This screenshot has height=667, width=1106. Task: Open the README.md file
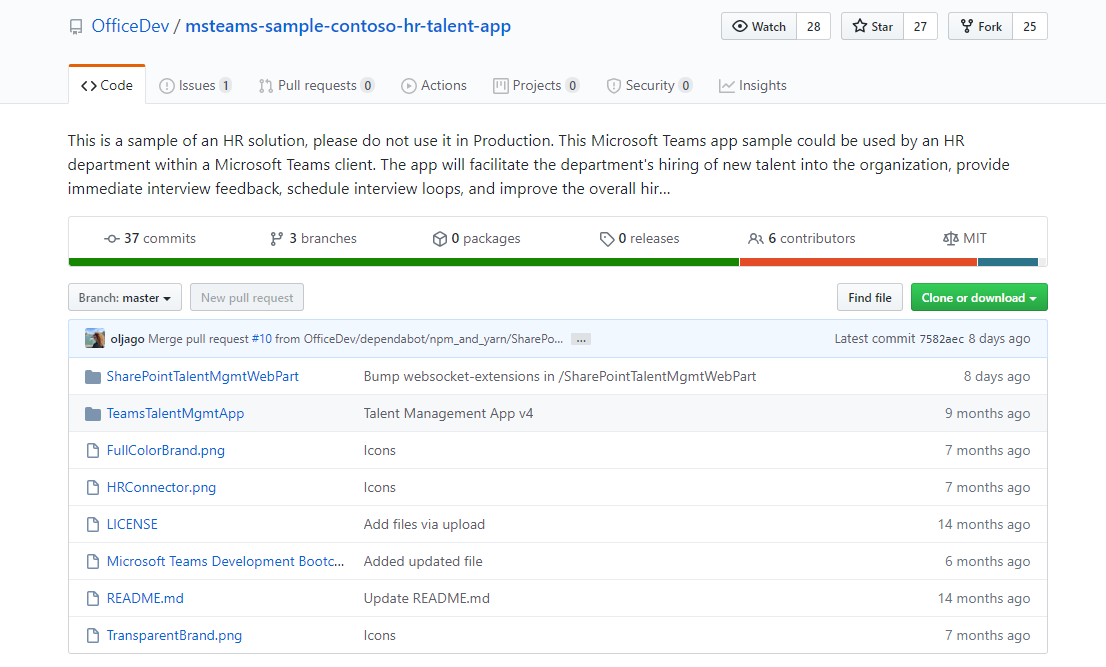(145, 599)
